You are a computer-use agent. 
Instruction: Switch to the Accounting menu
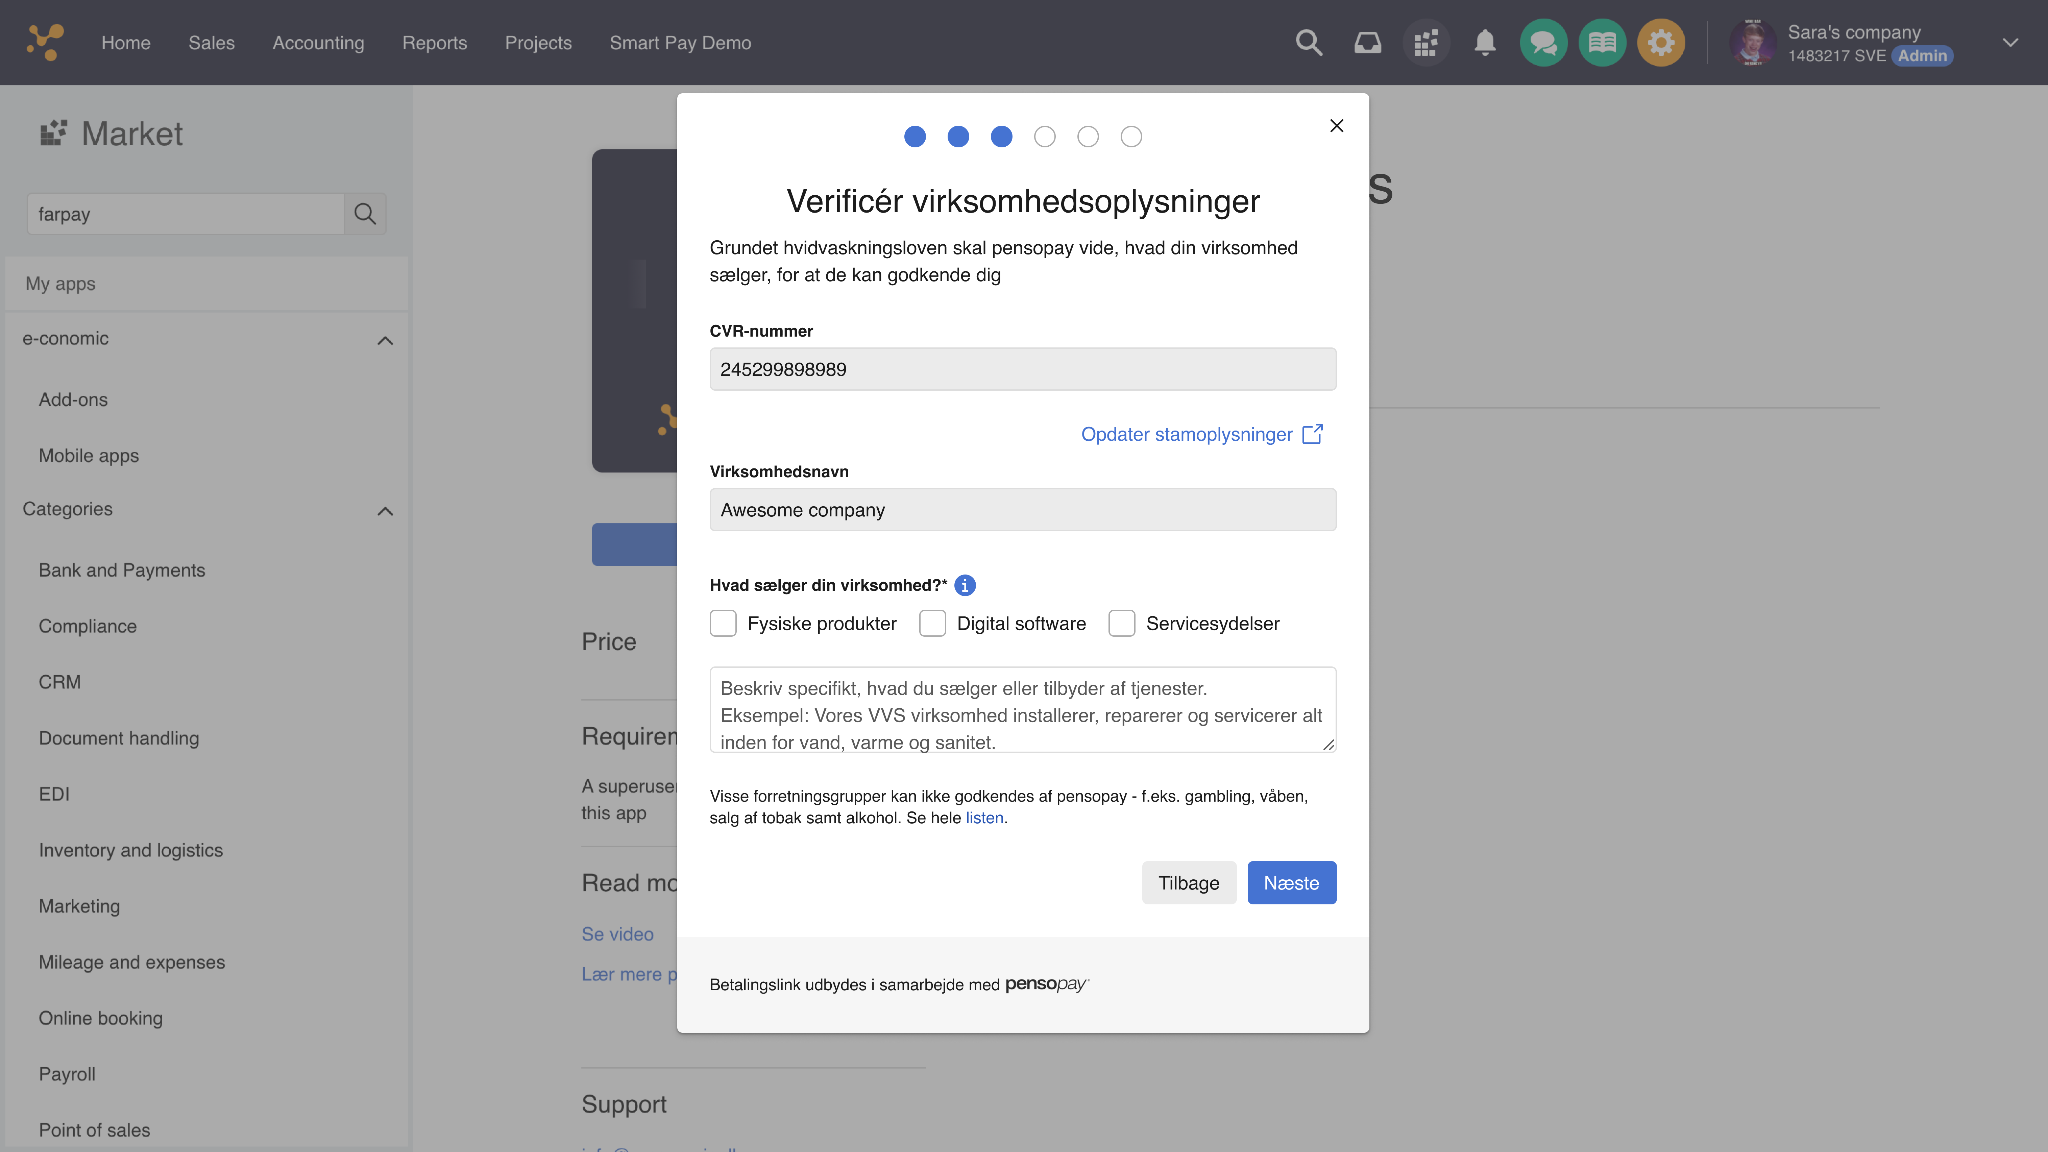tap(318, 42)
